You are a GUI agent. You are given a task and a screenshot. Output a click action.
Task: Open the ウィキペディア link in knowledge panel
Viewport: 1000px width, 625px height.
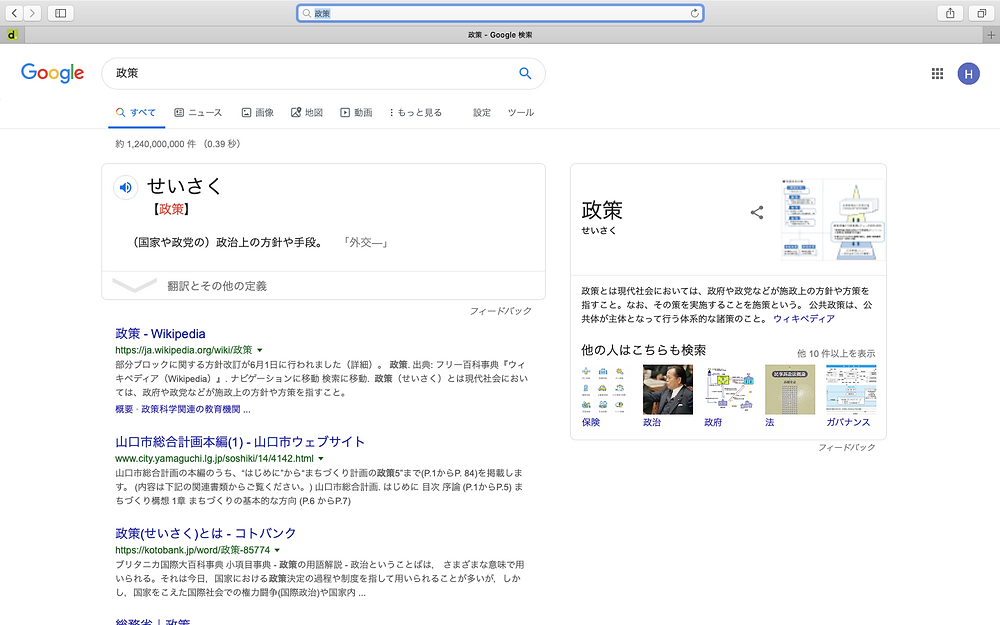[x=804, y=319]
